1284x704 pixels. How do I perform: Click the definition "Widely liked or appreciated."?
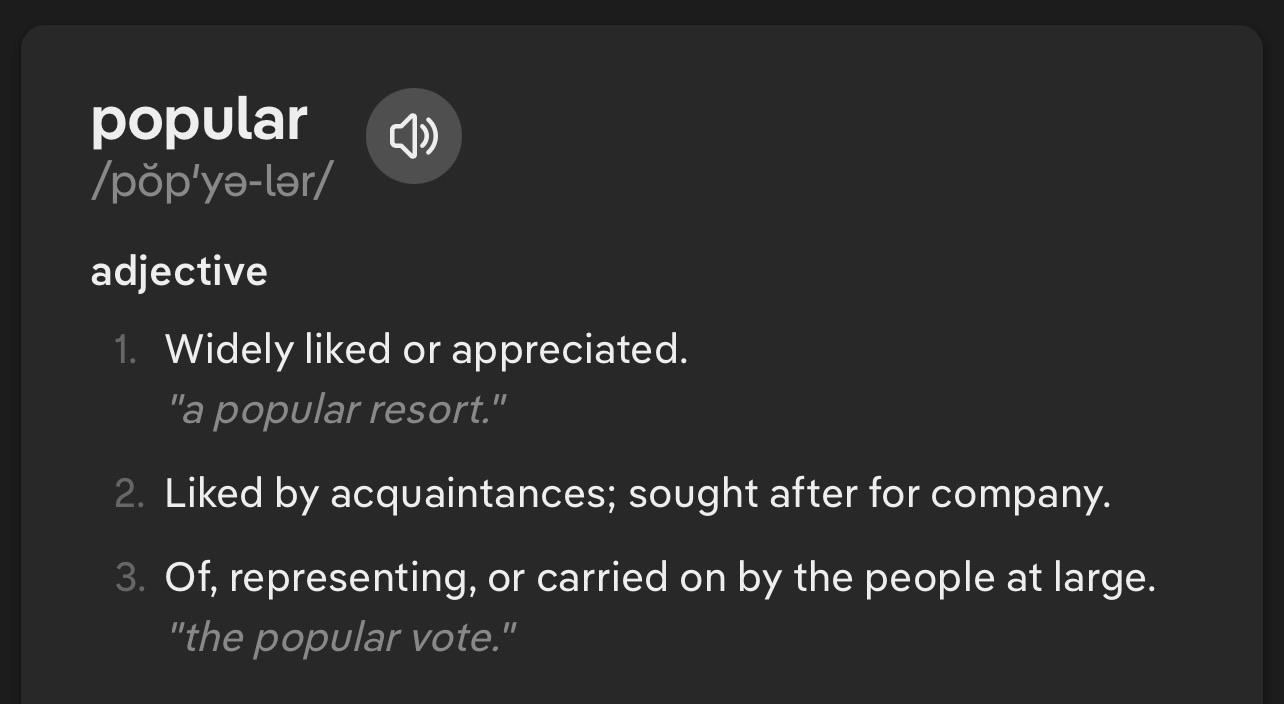pos(426,349)
